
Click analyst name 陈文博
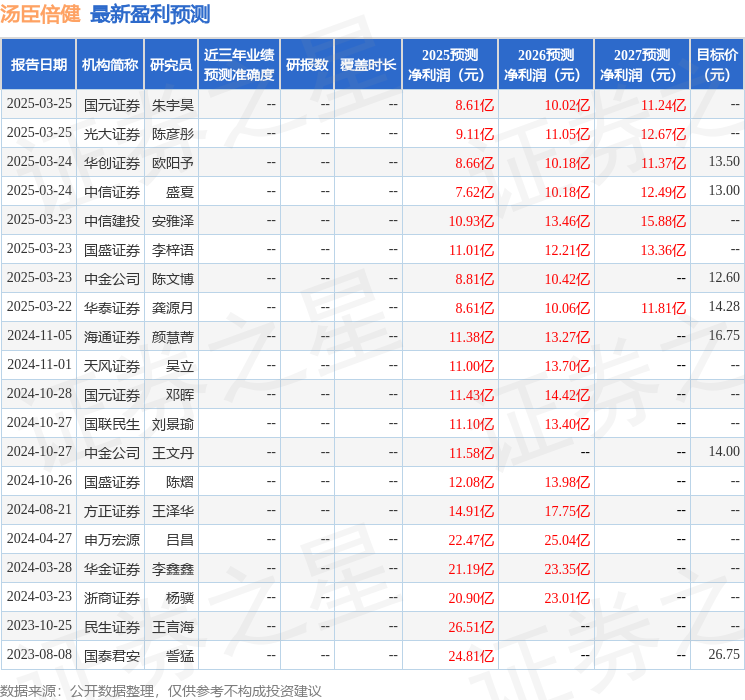(173, 279)
